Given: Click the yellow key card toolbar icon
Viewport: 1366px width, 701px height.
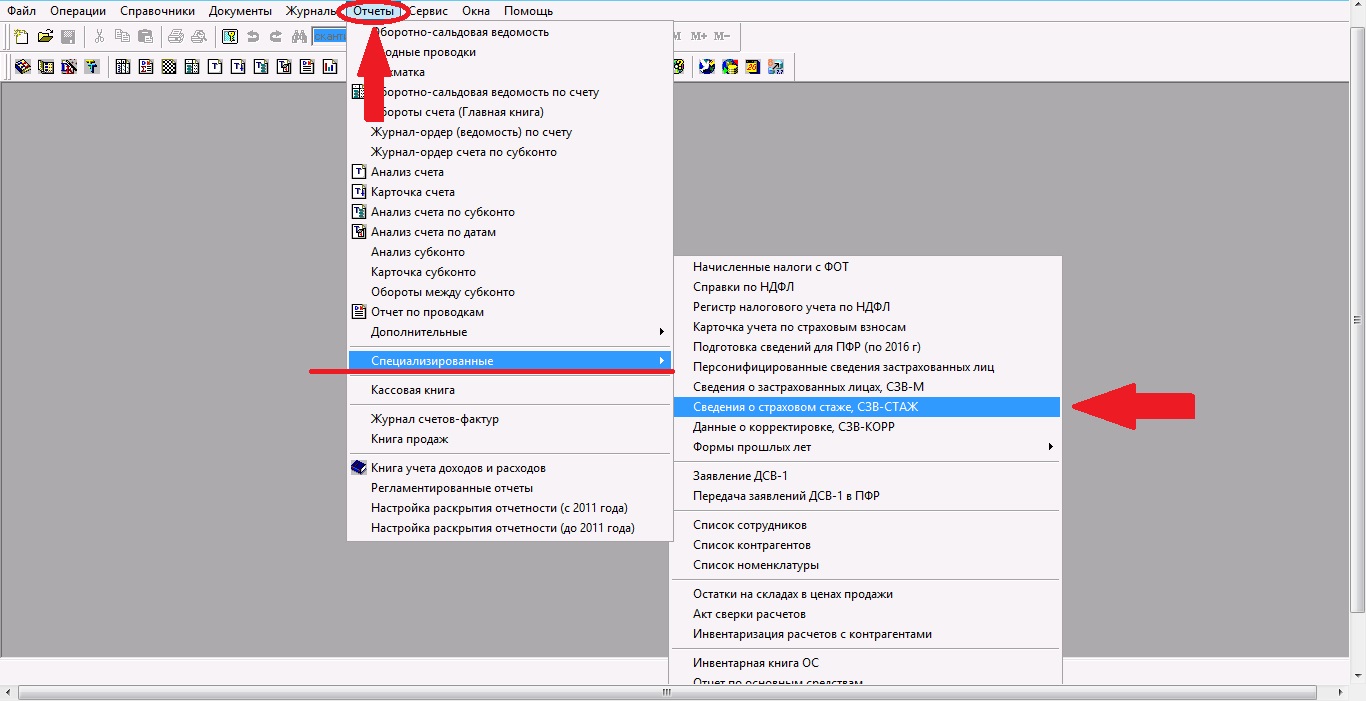Looking at the screenshot, I should pos(230,37).
